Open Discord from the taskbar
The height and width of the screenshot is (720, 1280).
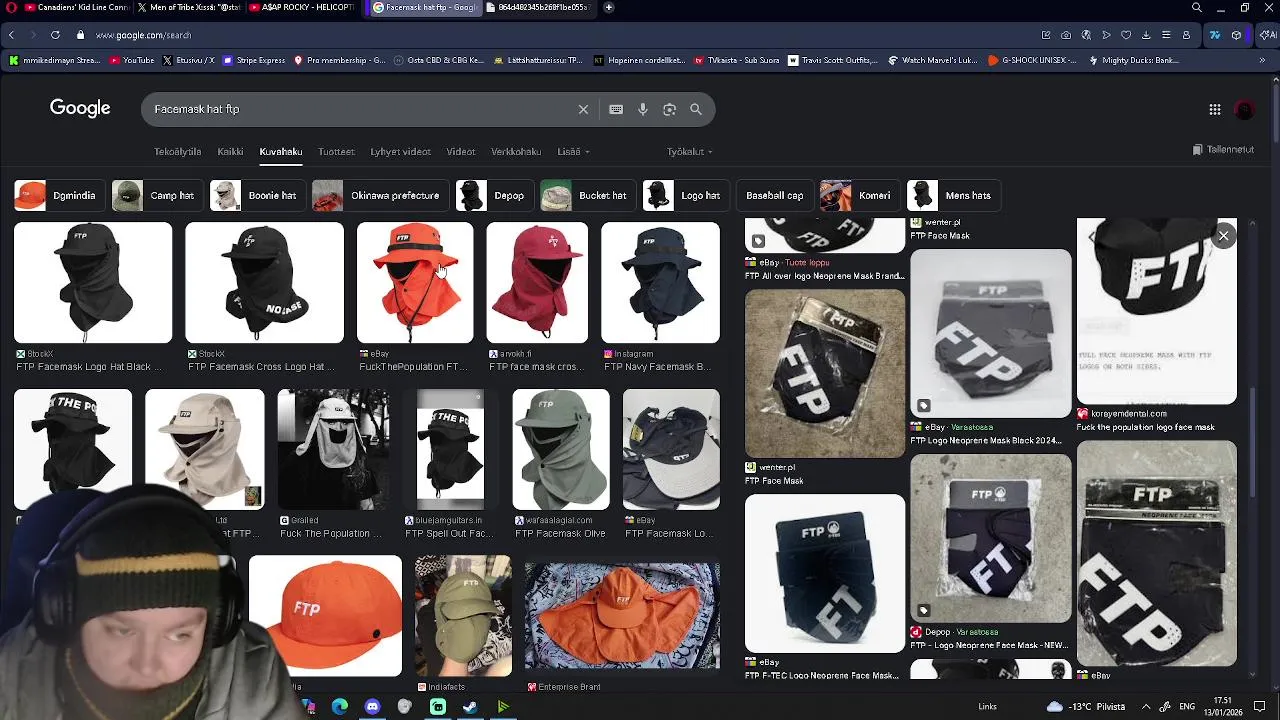tap(372, 707)
